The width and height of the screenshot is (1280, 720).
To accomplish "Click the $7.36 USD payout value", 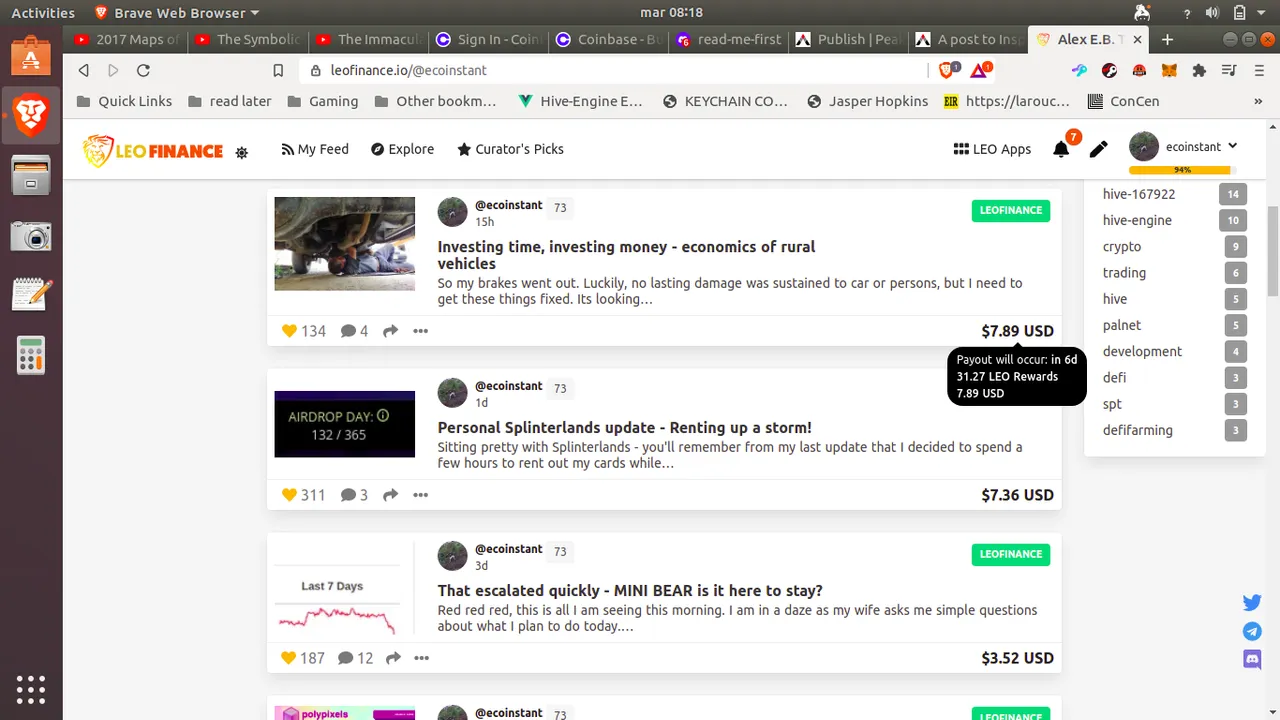I will 1017,495.
